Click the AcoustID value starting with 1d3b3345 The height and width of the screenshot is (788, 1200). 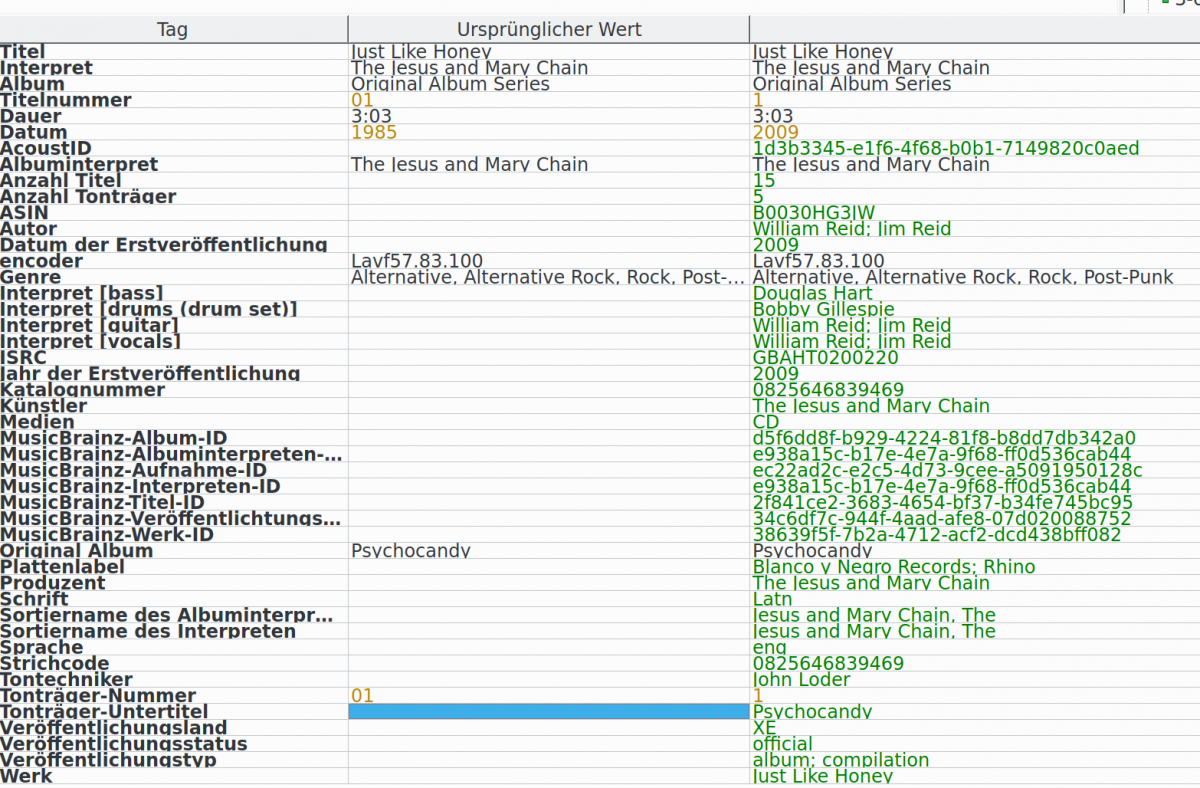coord(945,148)
